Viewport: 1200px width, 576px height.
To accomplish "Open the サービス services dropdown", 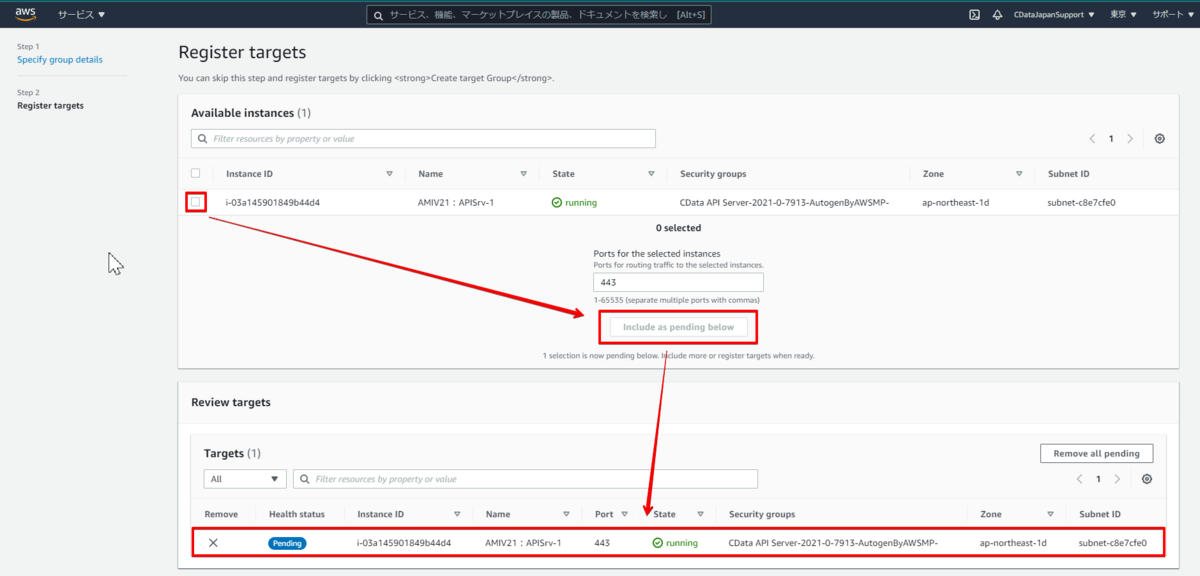I will coord(81,15).
